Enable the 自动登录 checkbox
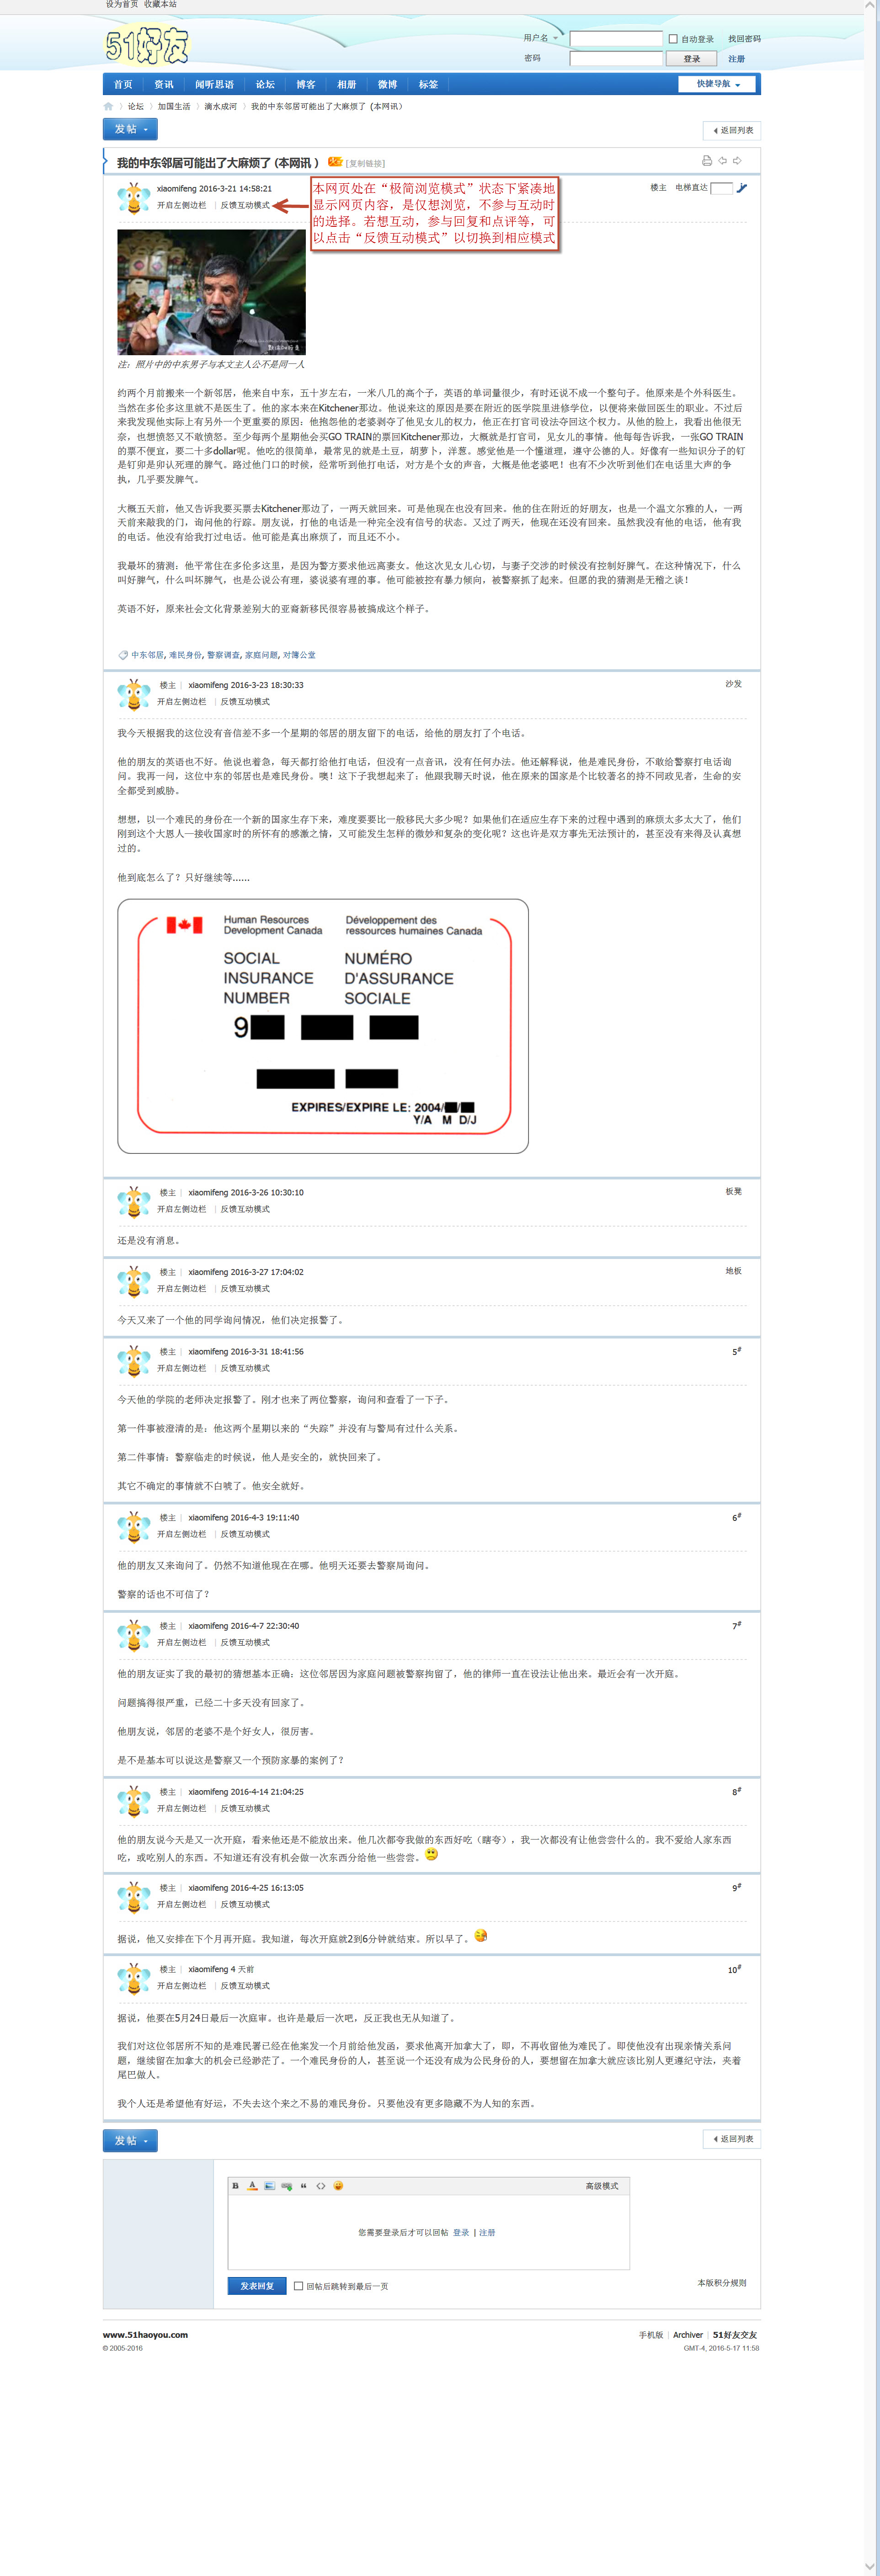This screenshot has height=2576, width=880. 673,39
